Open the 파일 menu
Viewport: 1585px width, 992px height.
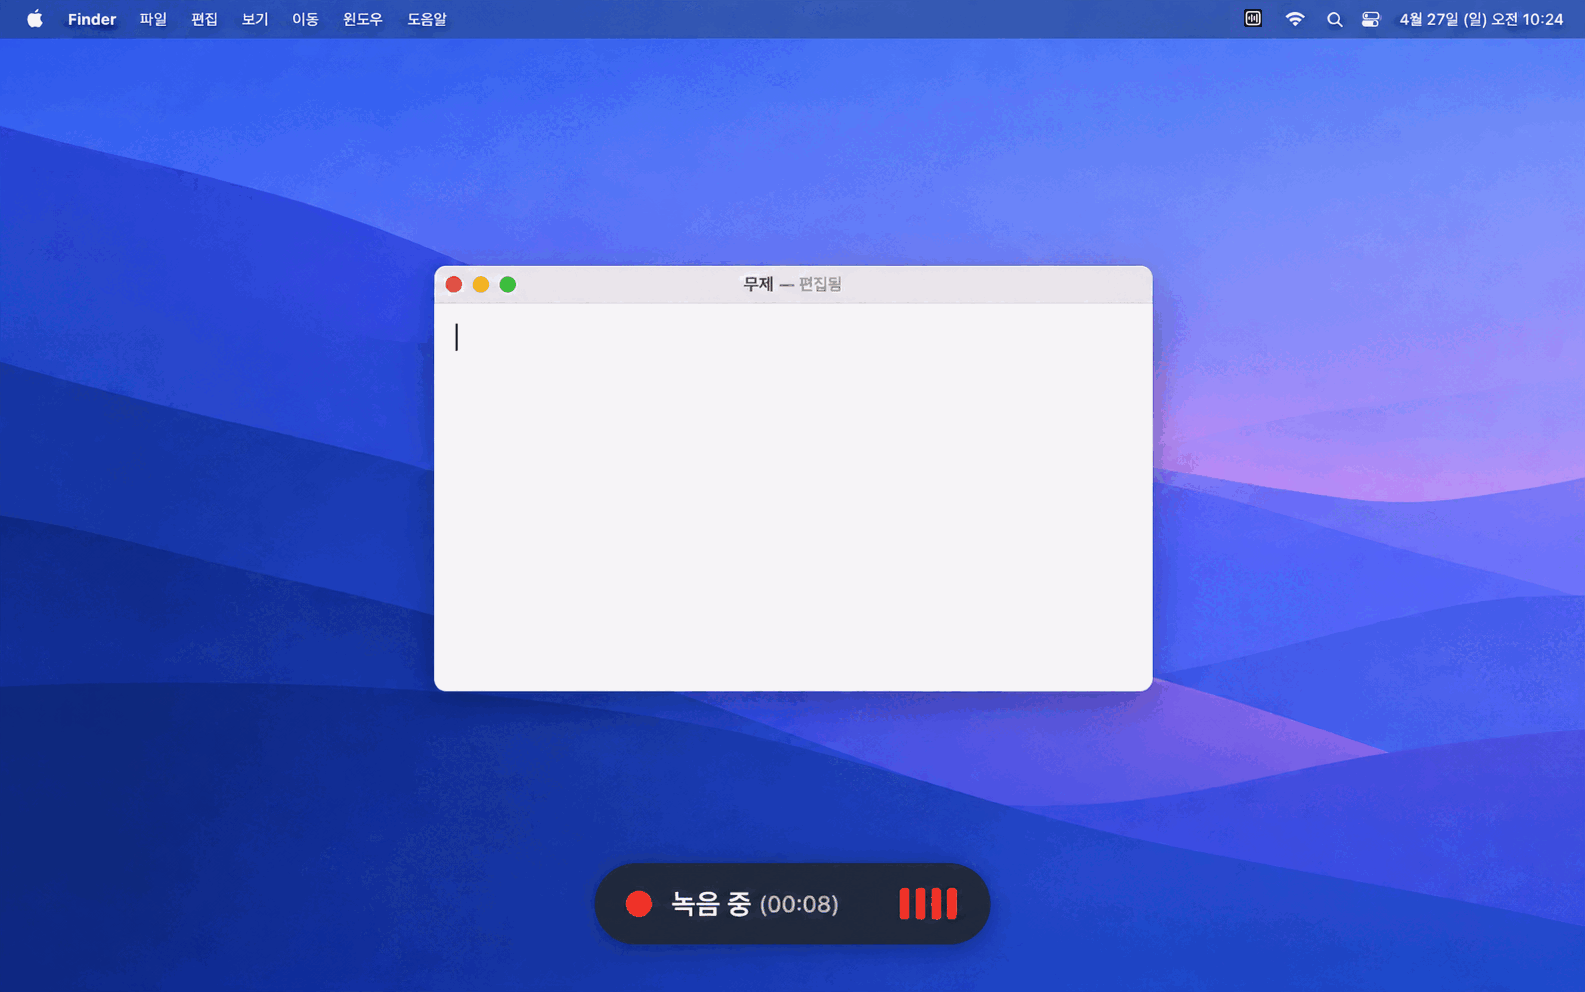pyautogui.click(x=153, y=19)
